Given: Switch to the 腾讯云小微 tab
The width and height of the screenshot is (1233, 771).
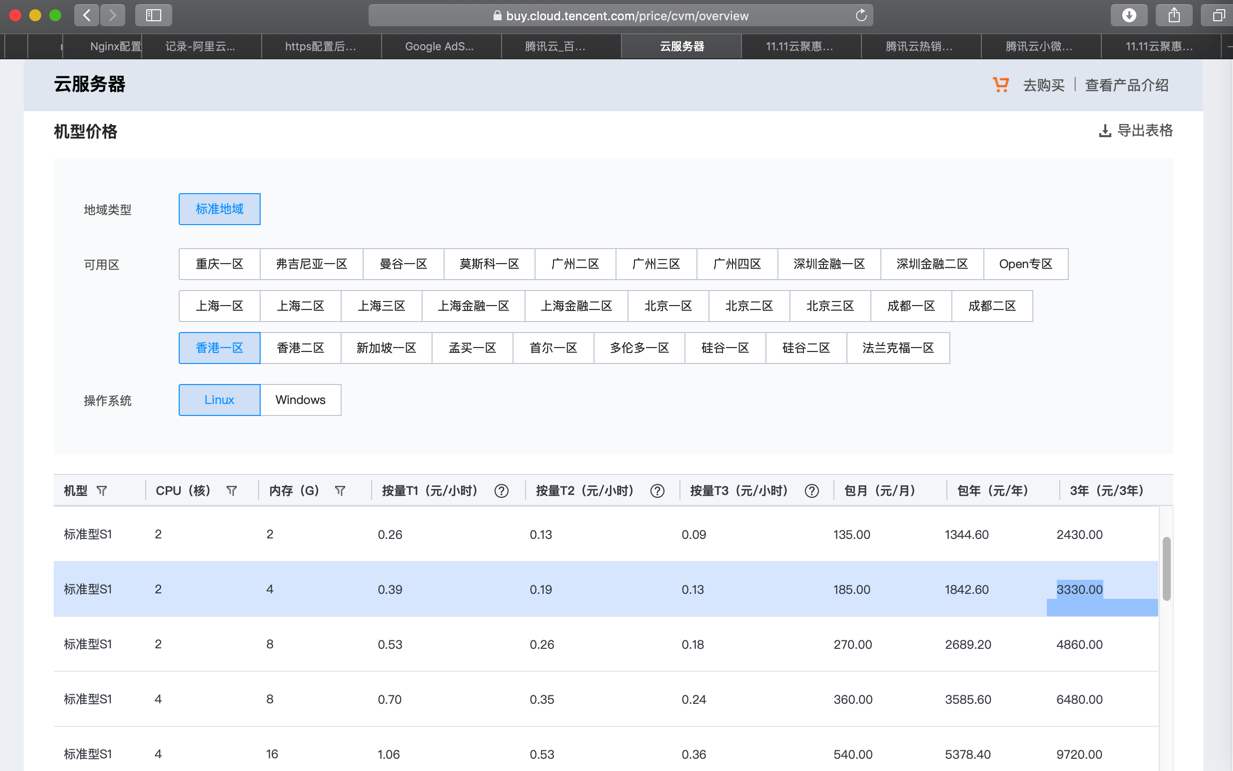Looking at the screenshot, I should click(x=1039, y=46).
